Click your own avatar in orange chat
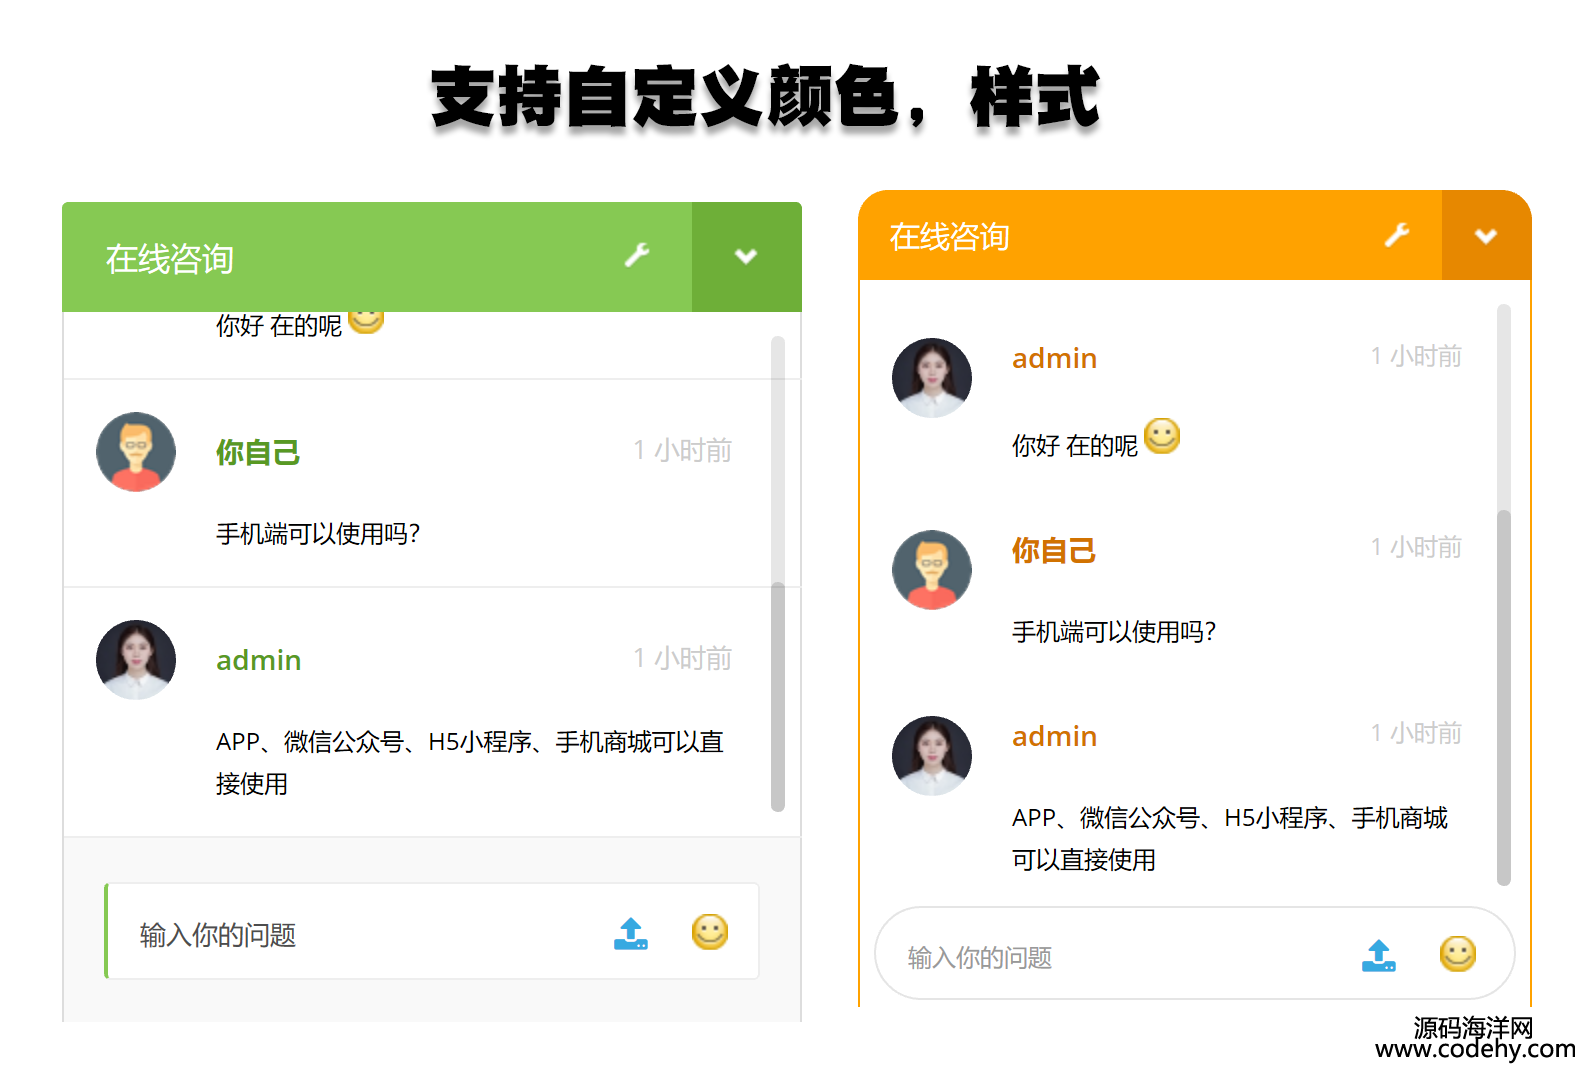The height and width of the screenshot is (1069, 1580). coord(932,570)
